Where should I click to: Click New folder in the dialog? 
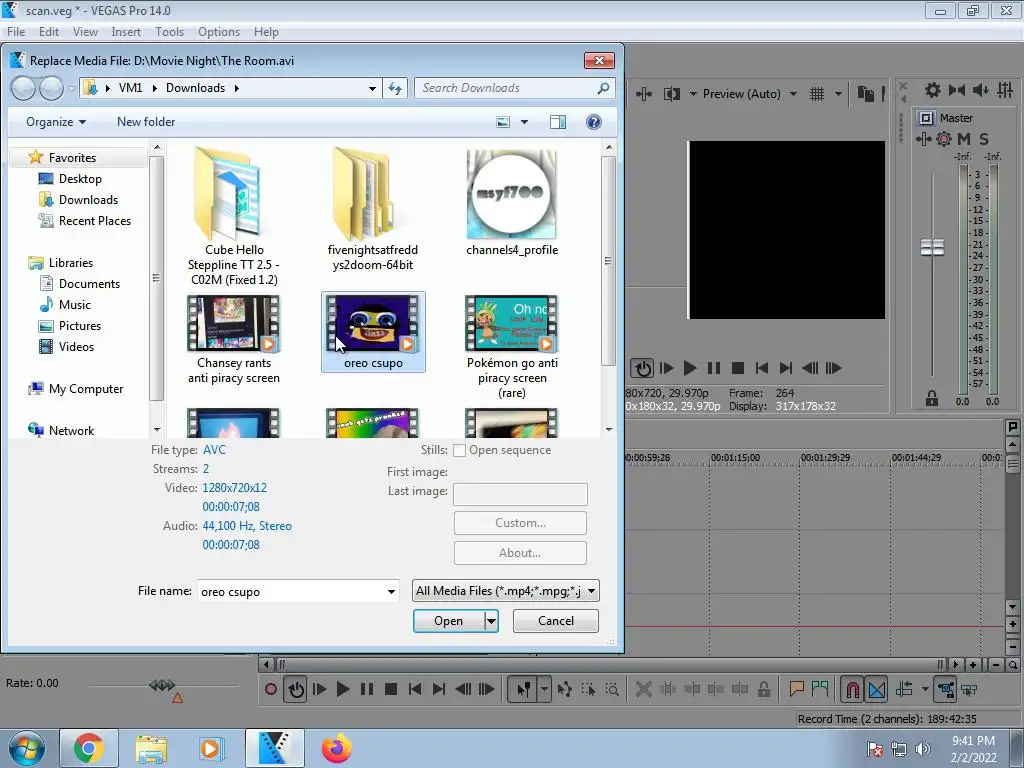[x=146, y=121]
